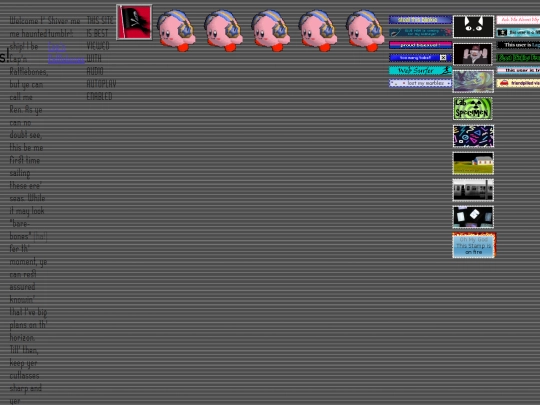Click the black cat face stamp

(x=473, y=27)
